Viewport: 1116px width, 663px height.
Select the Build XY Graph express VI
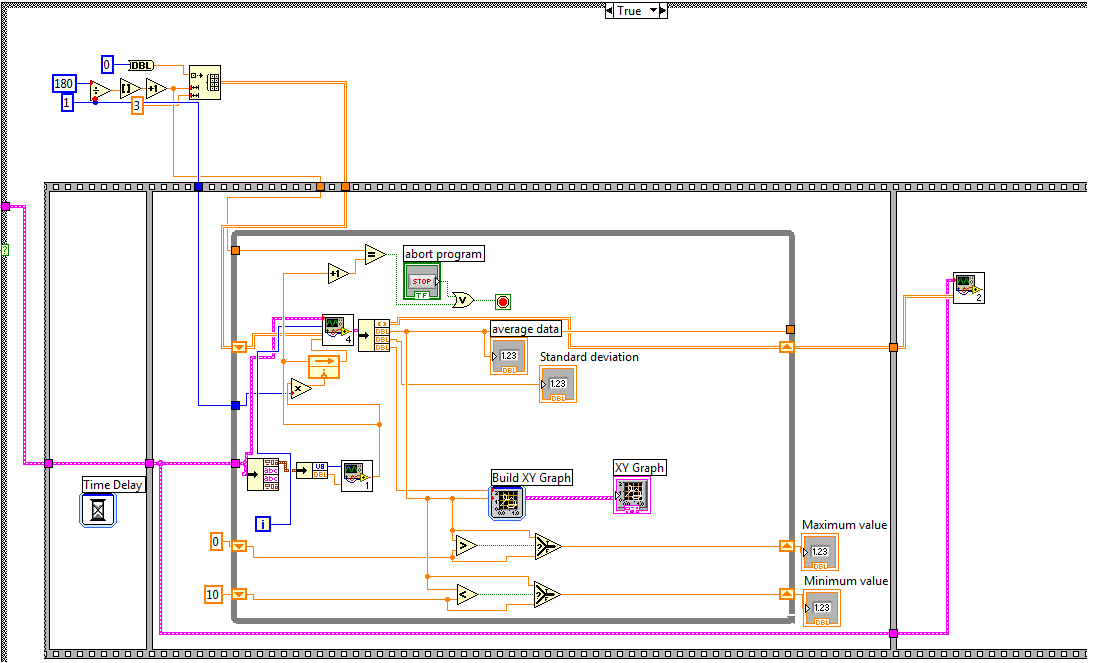pos(506,502)
